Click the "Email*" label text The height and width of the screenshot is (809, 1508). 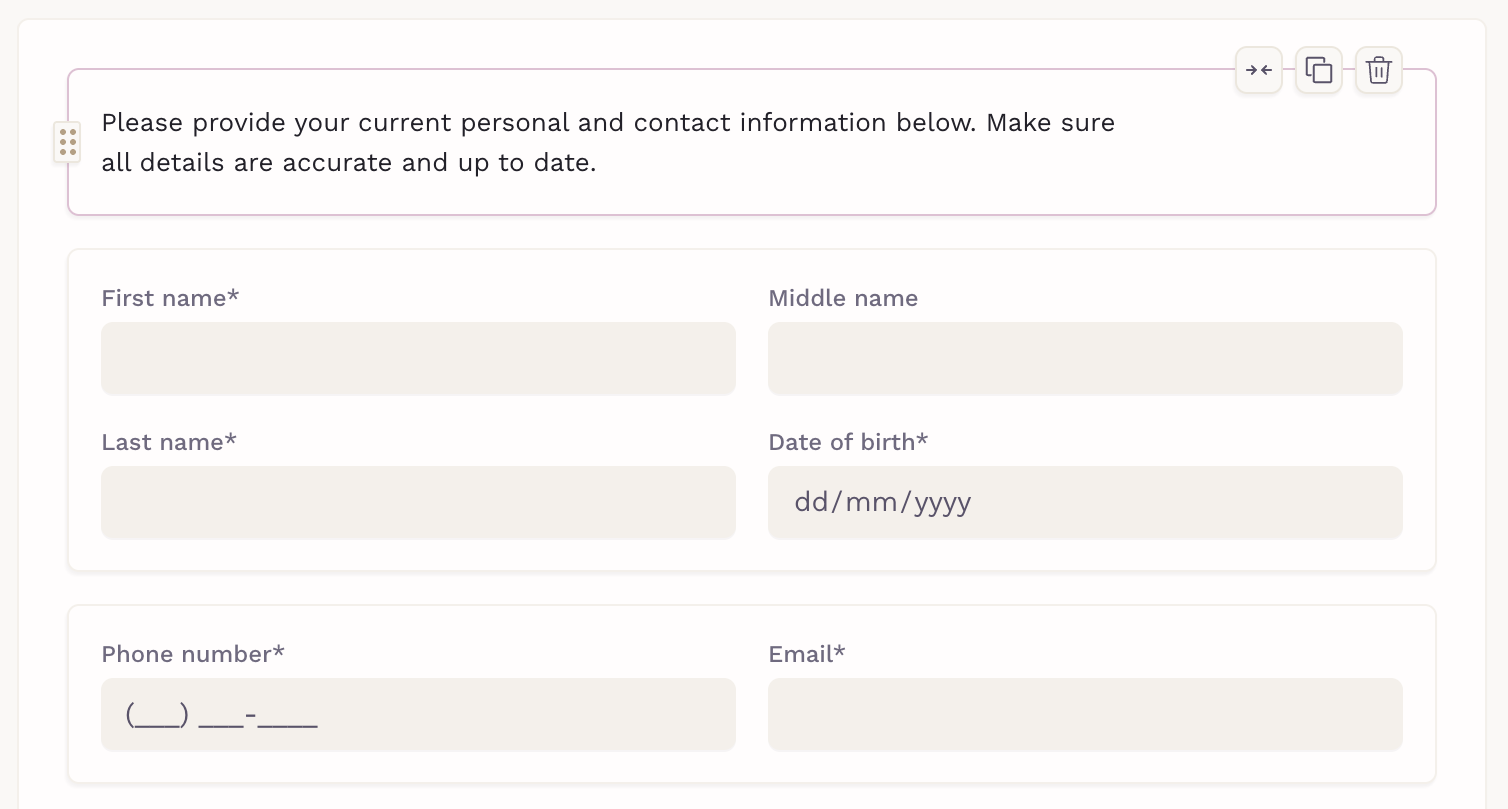[807, 654]
